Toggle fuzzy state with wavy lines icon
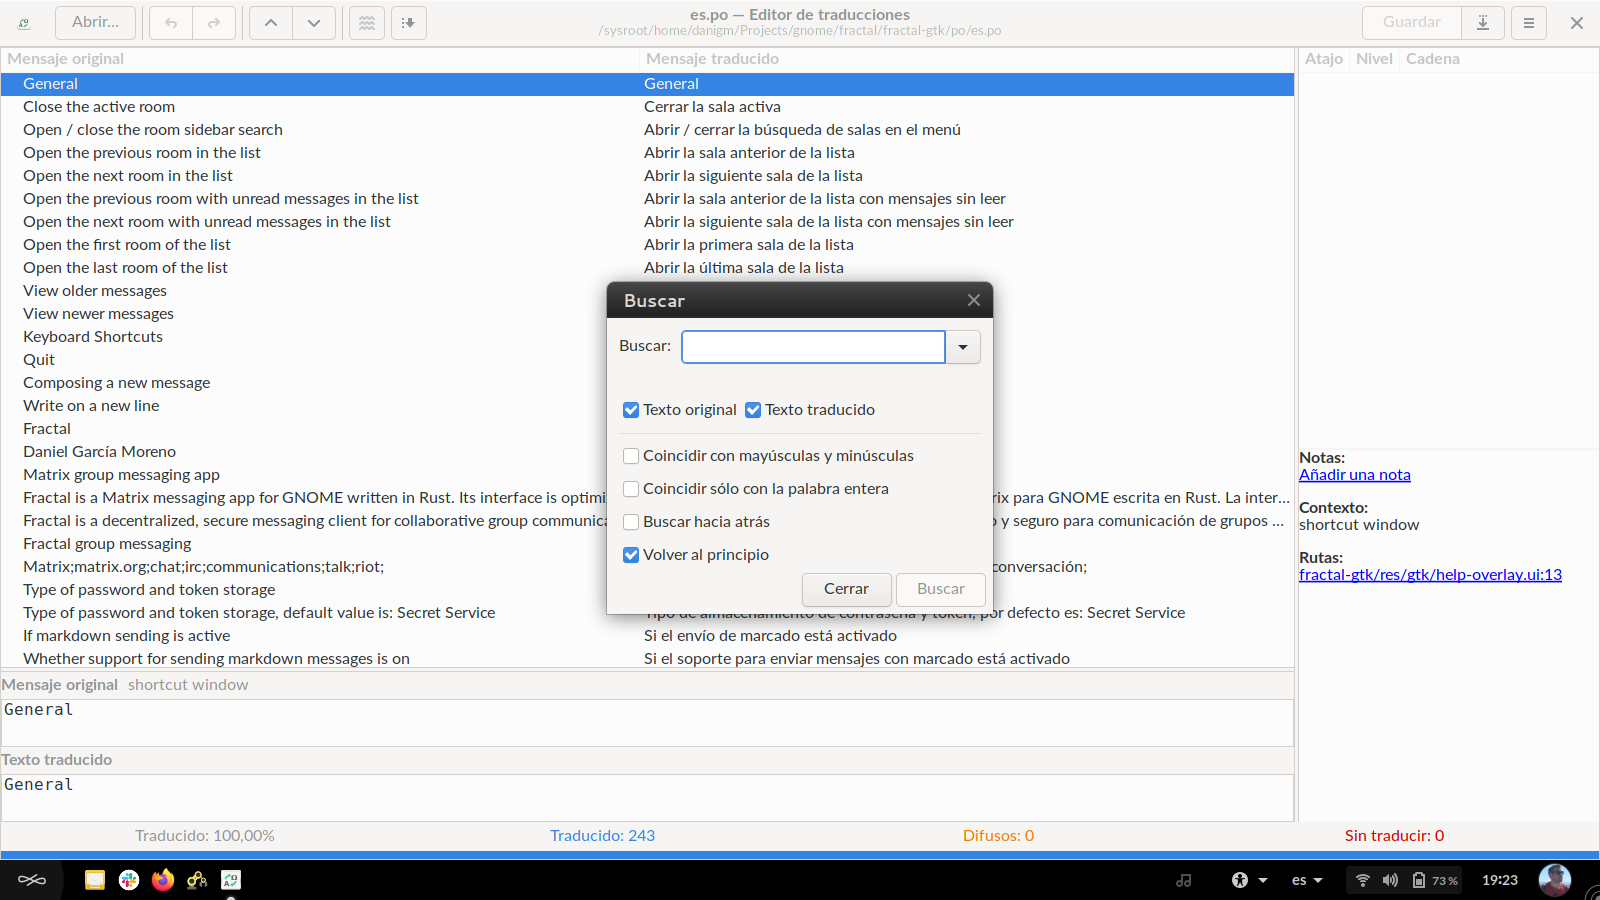This screenshot has width=1600, height=900. [x=367, y=23]
